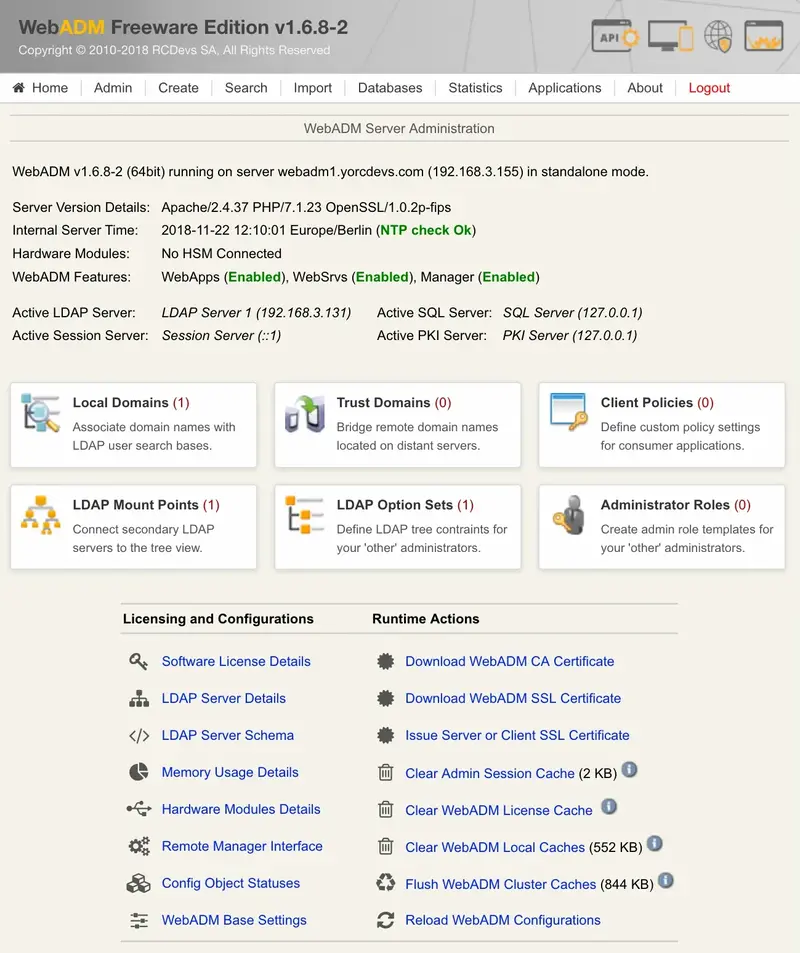This screenshot has width=800, height=953.
Task: Click the trash icon beside Clear Admin Session Cache
Action: [385, 772]
